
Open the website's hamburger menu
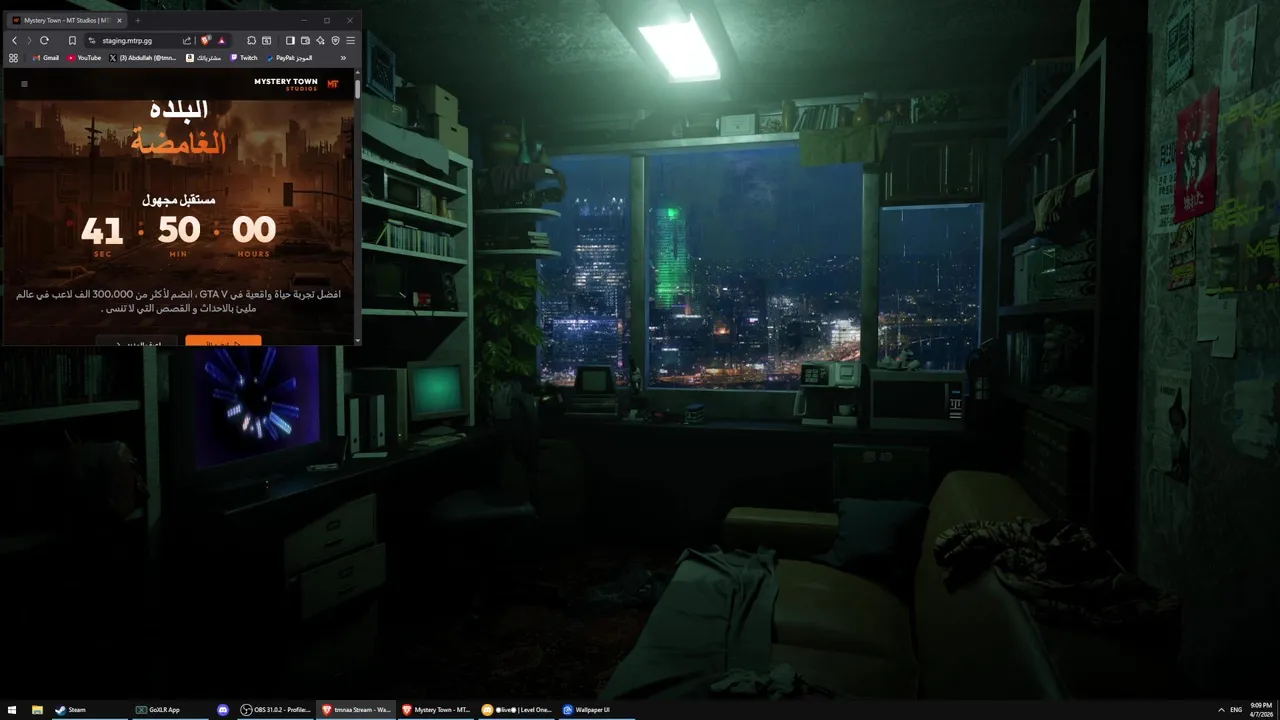(24, 84)
